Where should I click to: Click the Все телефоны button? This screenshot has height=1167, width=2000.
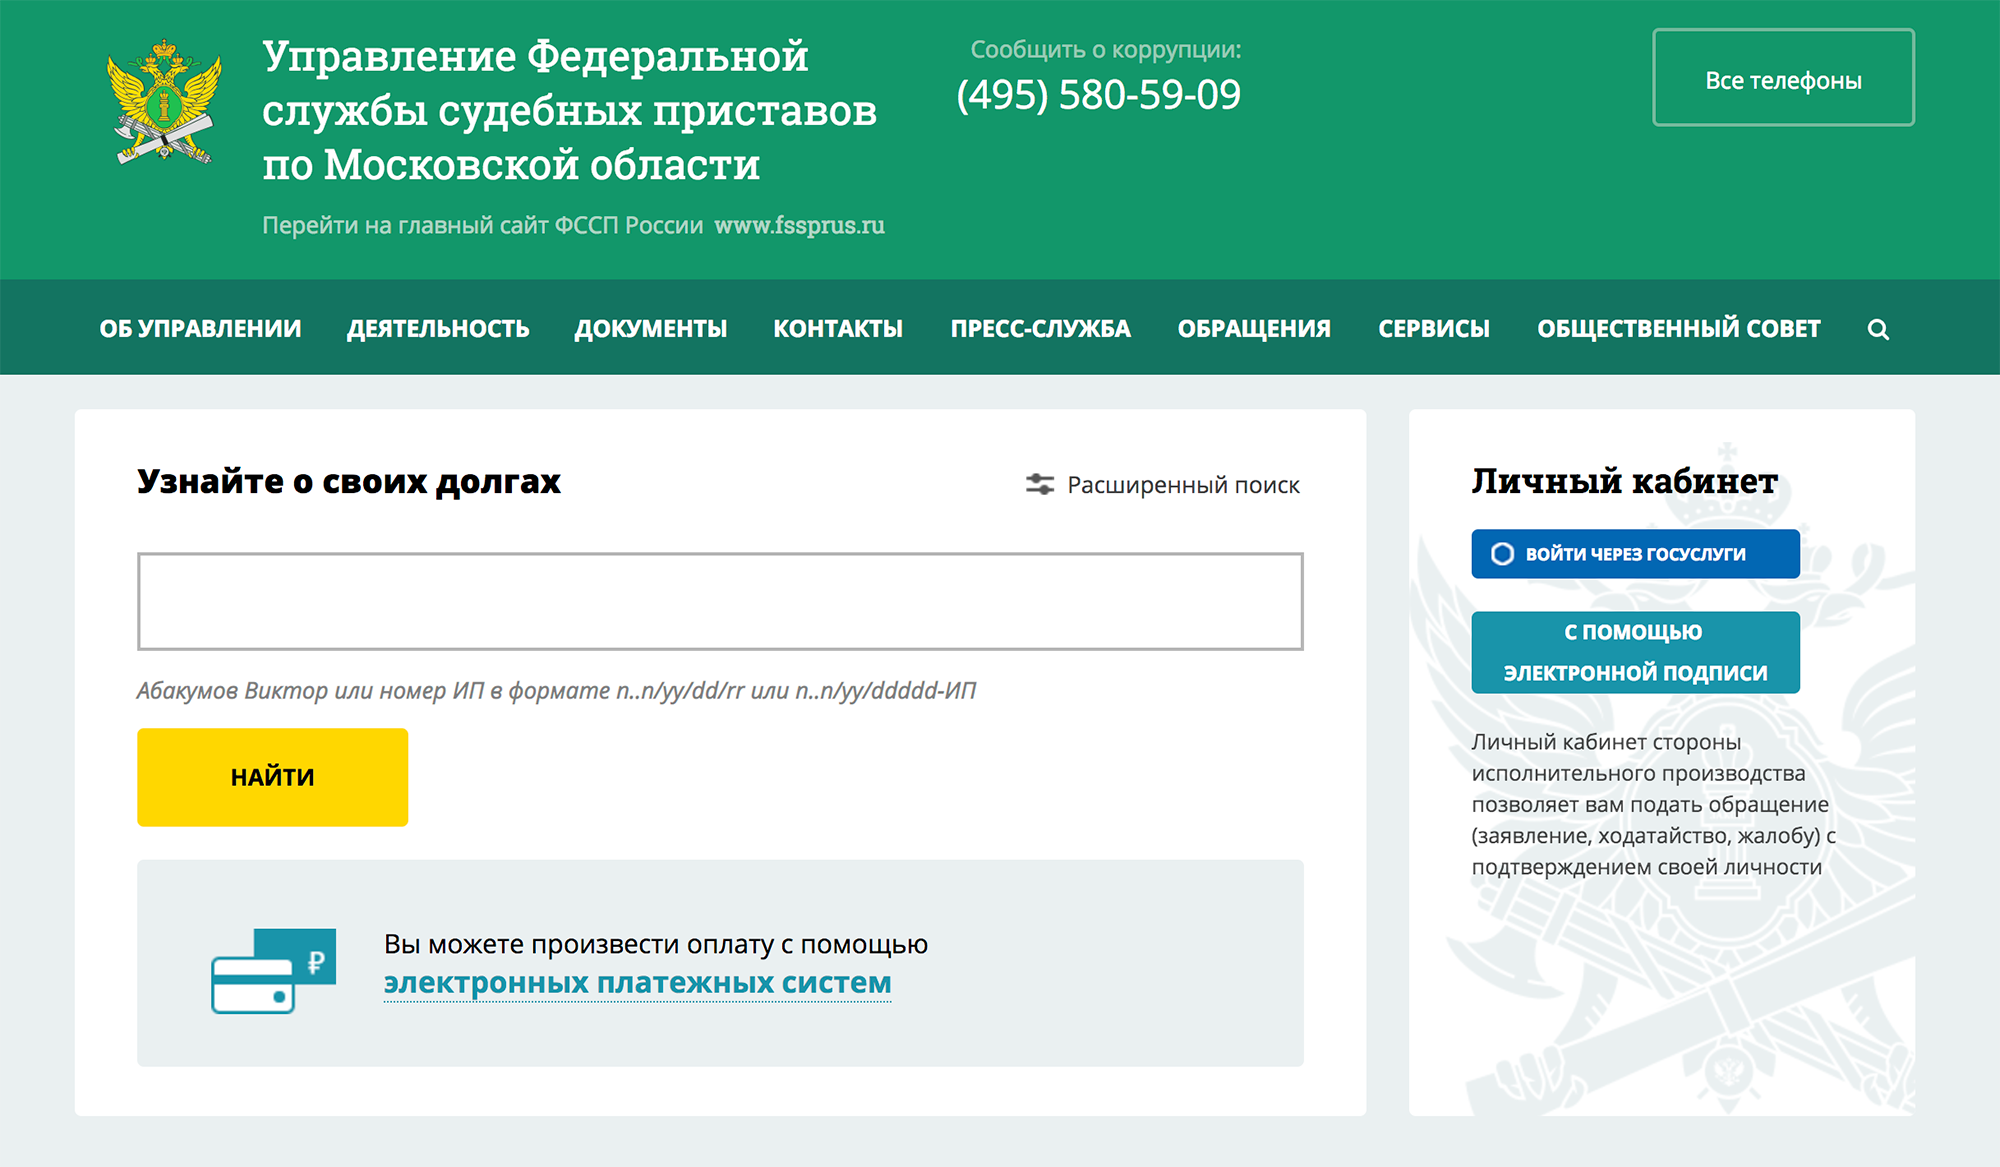[1783, 78]
